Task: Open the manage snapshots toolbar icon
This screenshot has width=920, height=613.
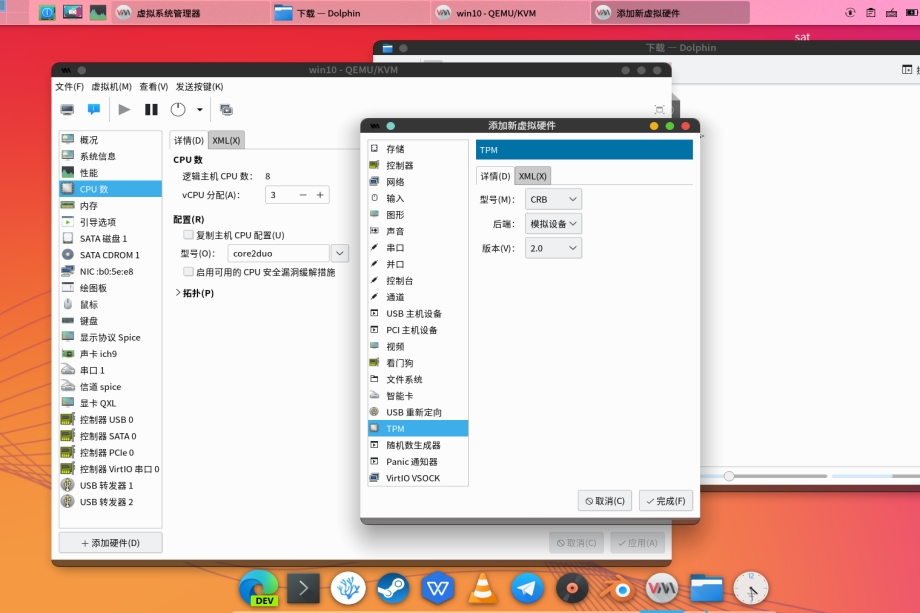Action: 226,109
